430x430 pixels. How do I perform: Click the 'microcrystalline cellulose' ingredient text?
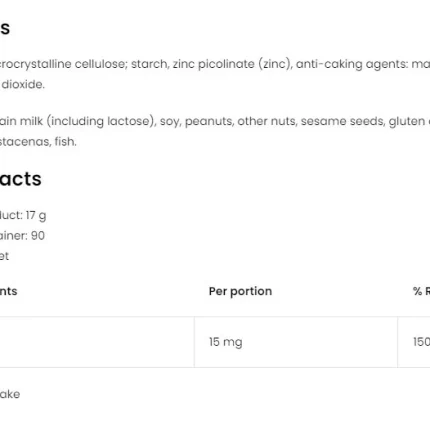point(63,64)
